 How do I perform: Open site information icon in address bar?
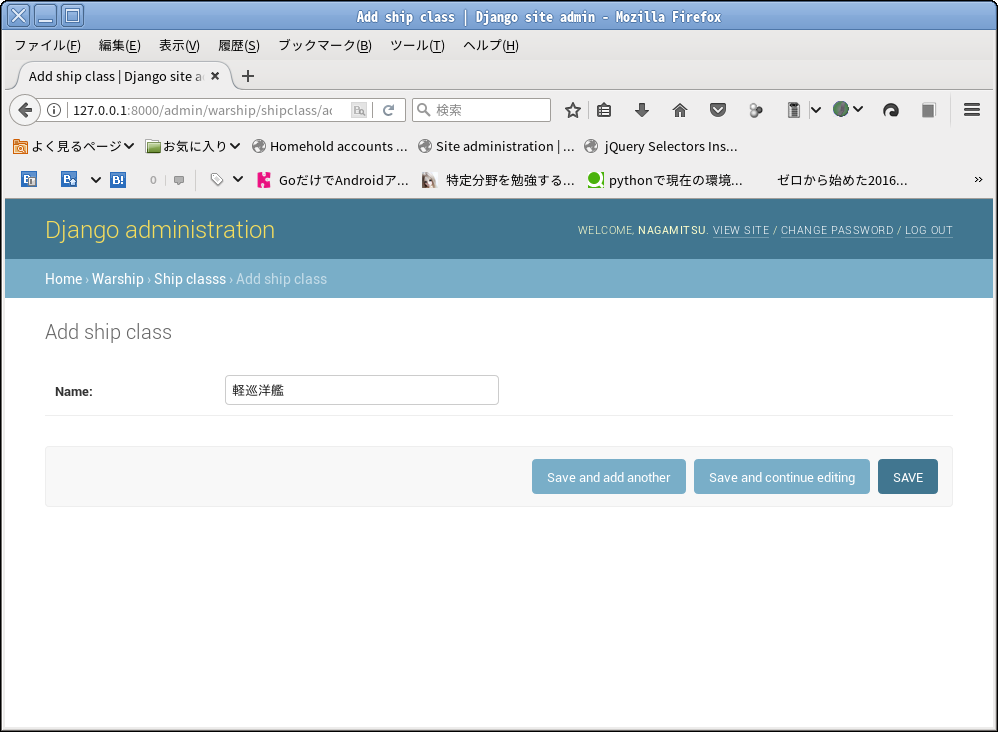tap(55, 110)
